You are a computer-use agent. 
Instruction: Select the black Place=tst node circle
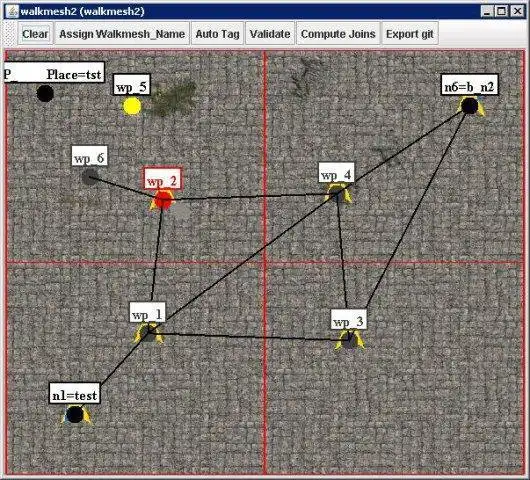tap(45, 93)
